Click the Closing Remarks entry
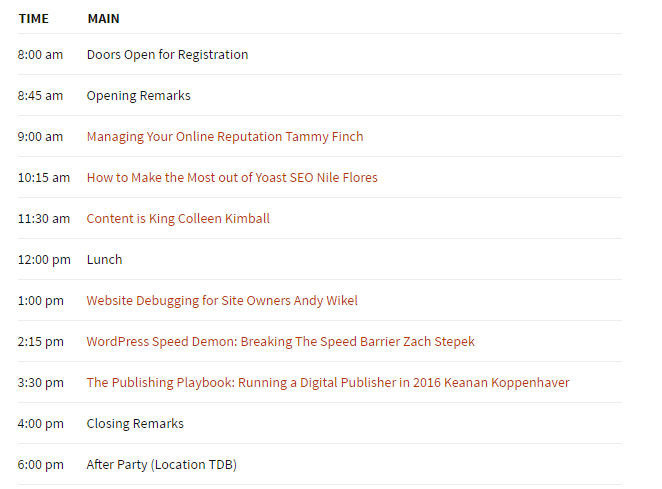 click(x=135, y=424)
